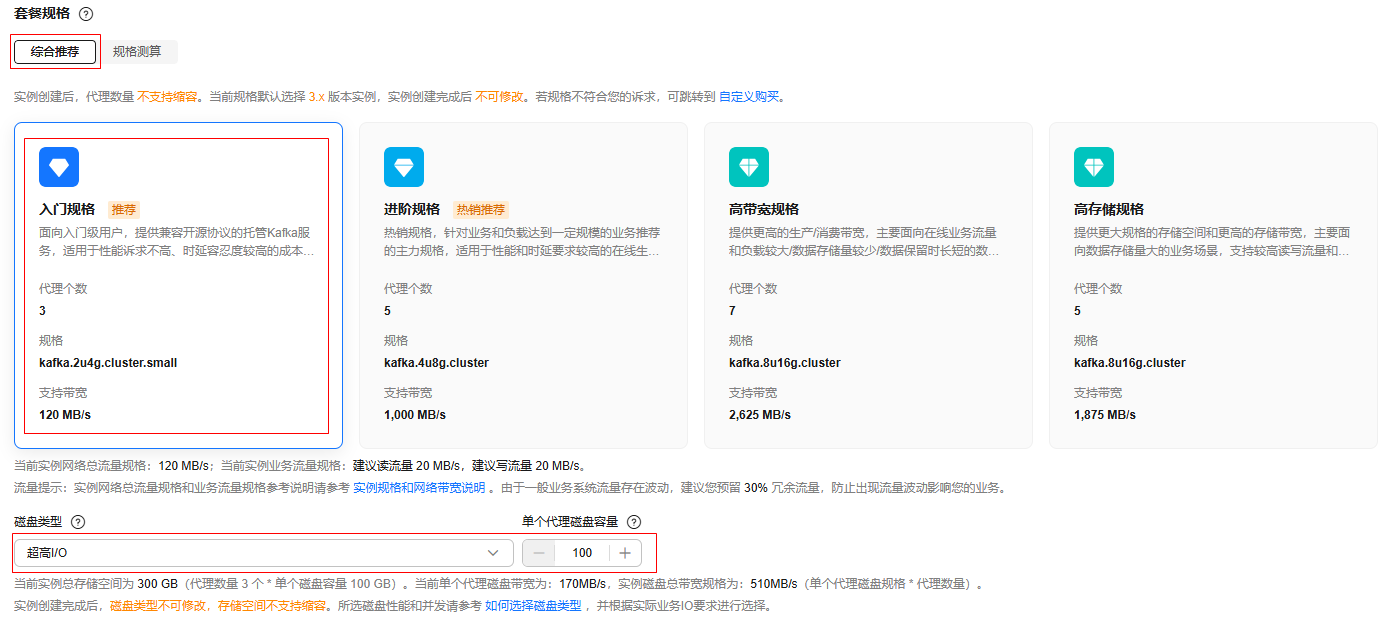Viewport: 1397px width, 628px height.
Task: Select the 综合推荐 tab
Action: [x=55, y=52]
